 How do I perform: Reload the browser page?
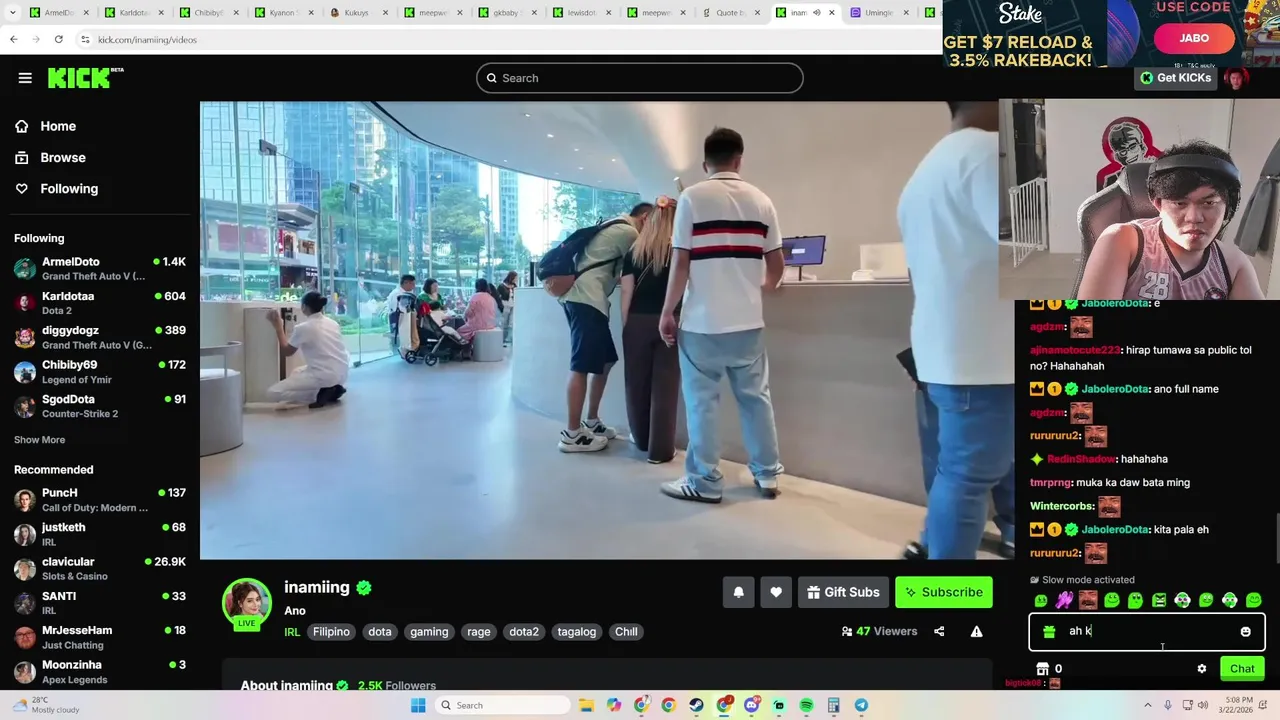pos(58,39)
